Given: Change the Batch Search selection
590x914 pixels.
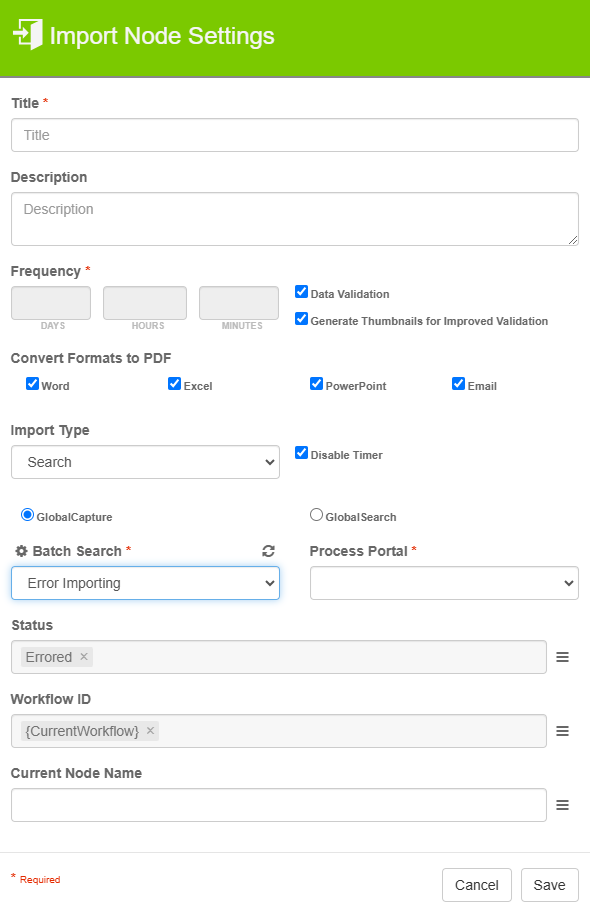Looking at the screenshot, I should click(x=145, y=582).
